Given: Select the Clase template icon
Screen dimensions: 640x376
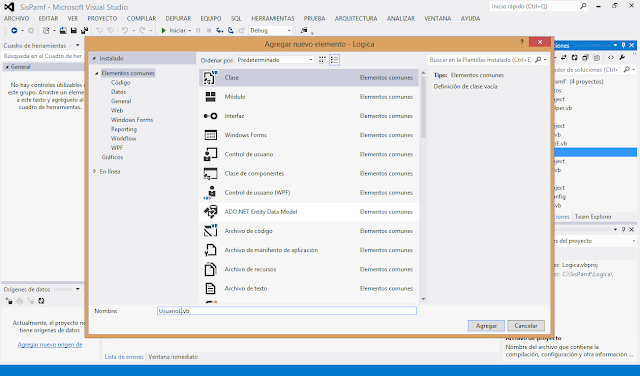Looking at the screenshot, I should tap(211, 78).
